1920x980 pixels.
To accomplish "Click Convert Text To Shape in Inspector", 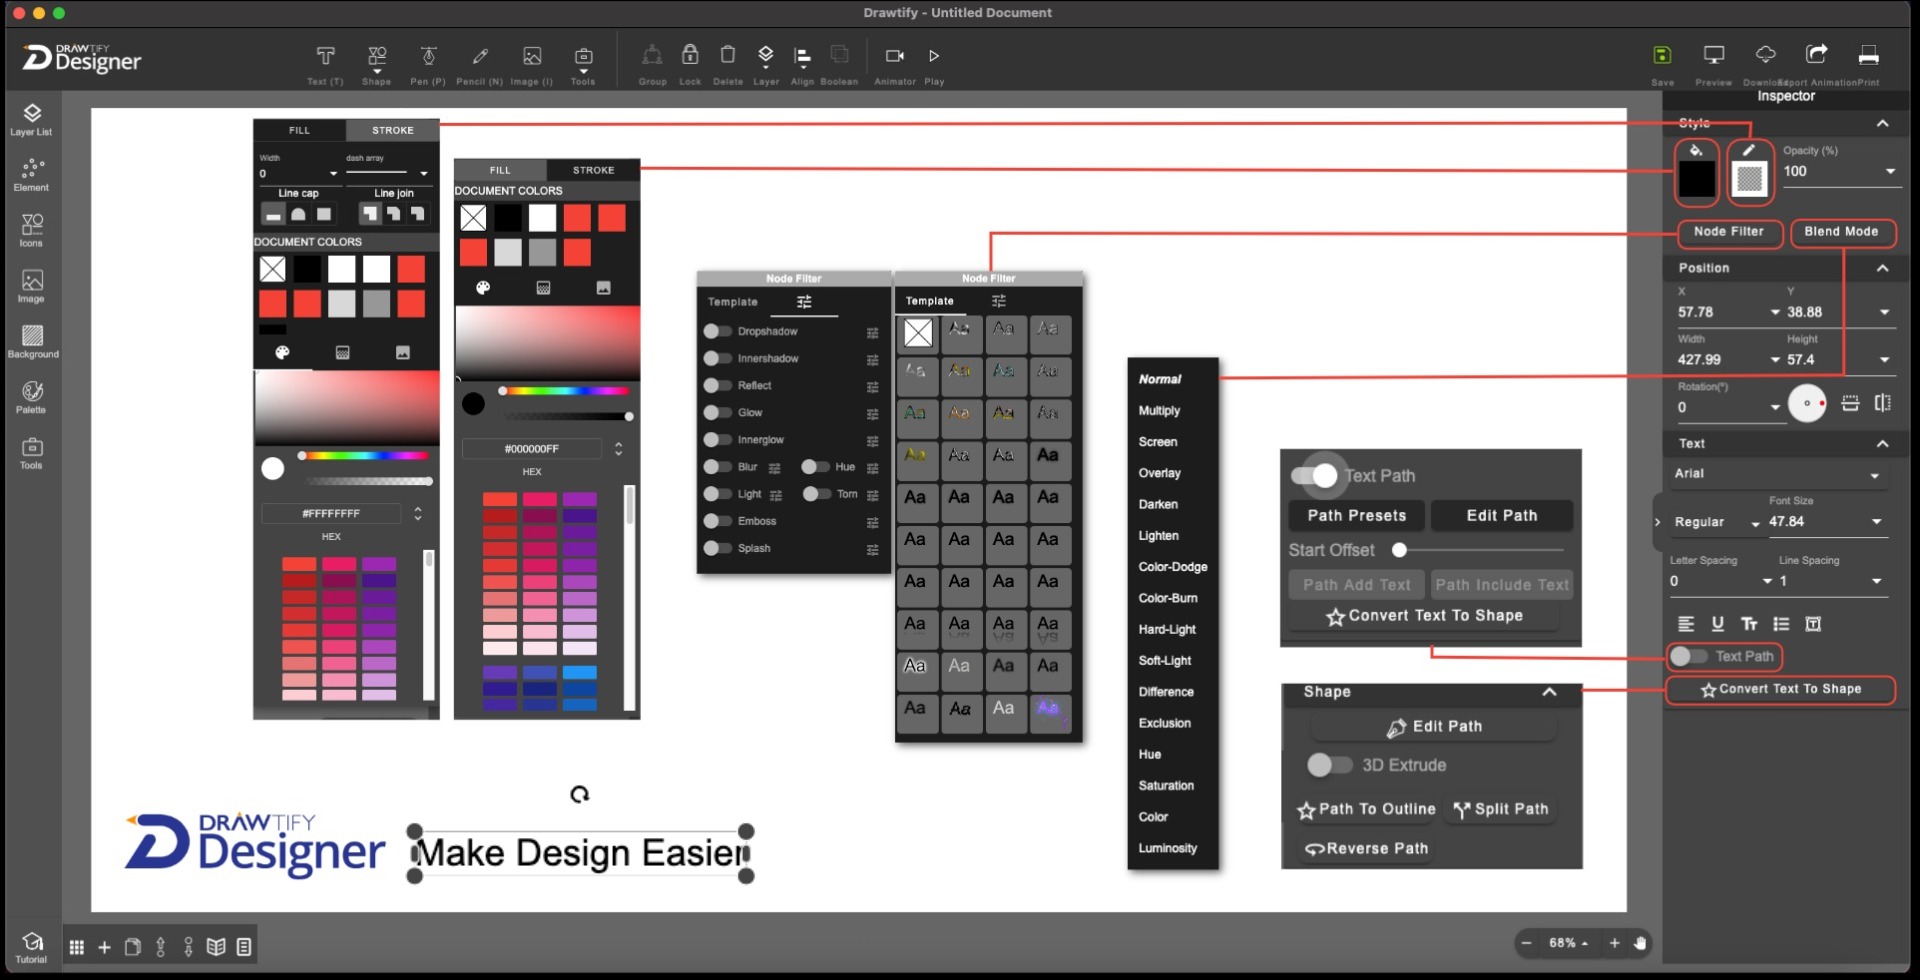I will (x=1780, y=689).
